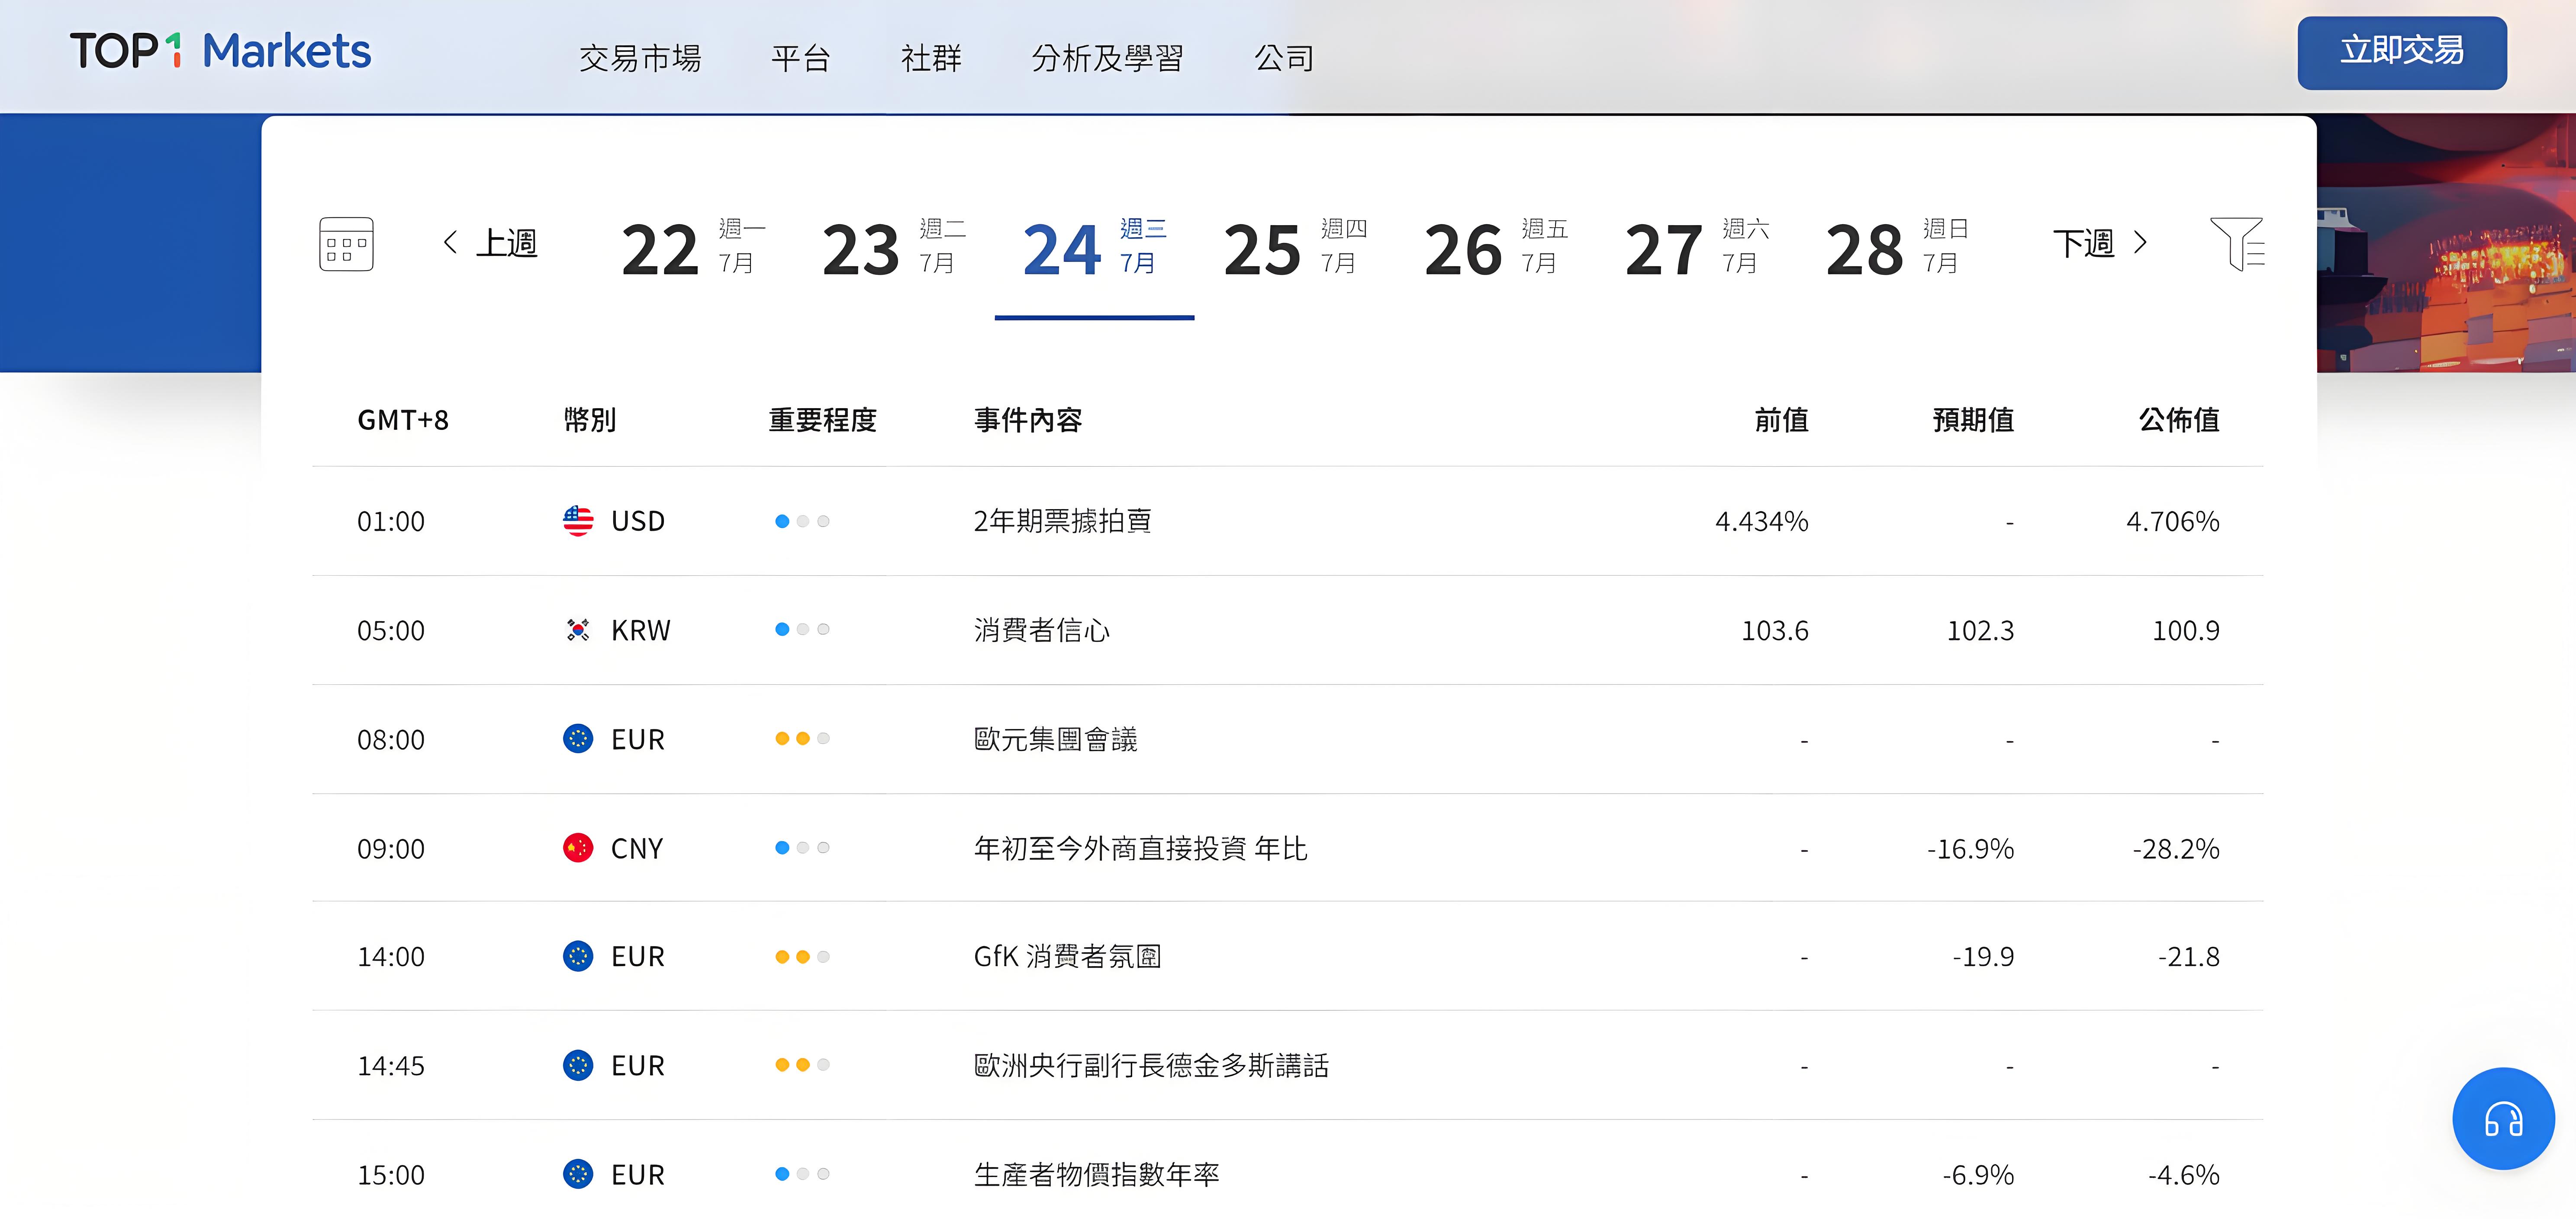Click the EU flag icon beside 歐元集團會議

[578, 739]
